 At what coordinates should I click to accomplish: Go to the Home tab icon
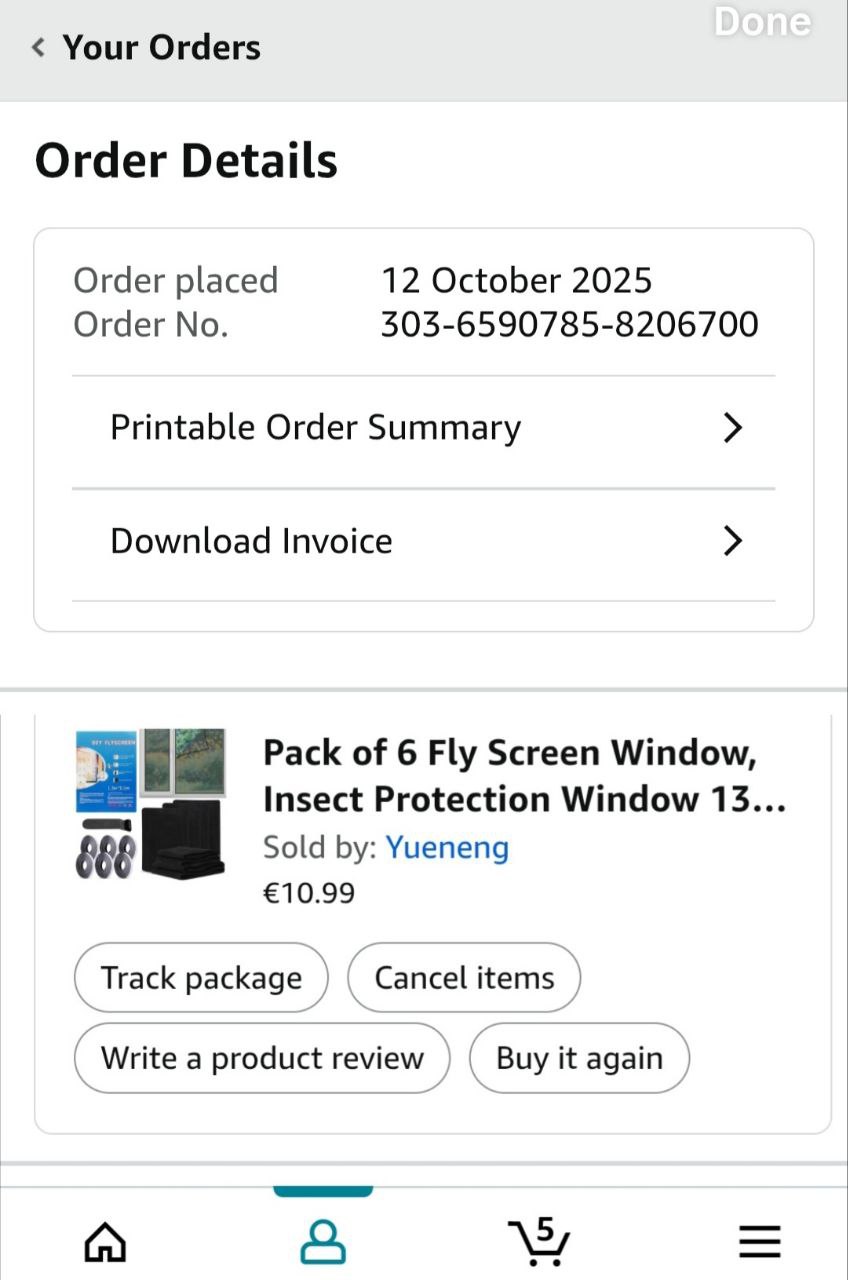pyautogui.click(x=105, y=1242)
